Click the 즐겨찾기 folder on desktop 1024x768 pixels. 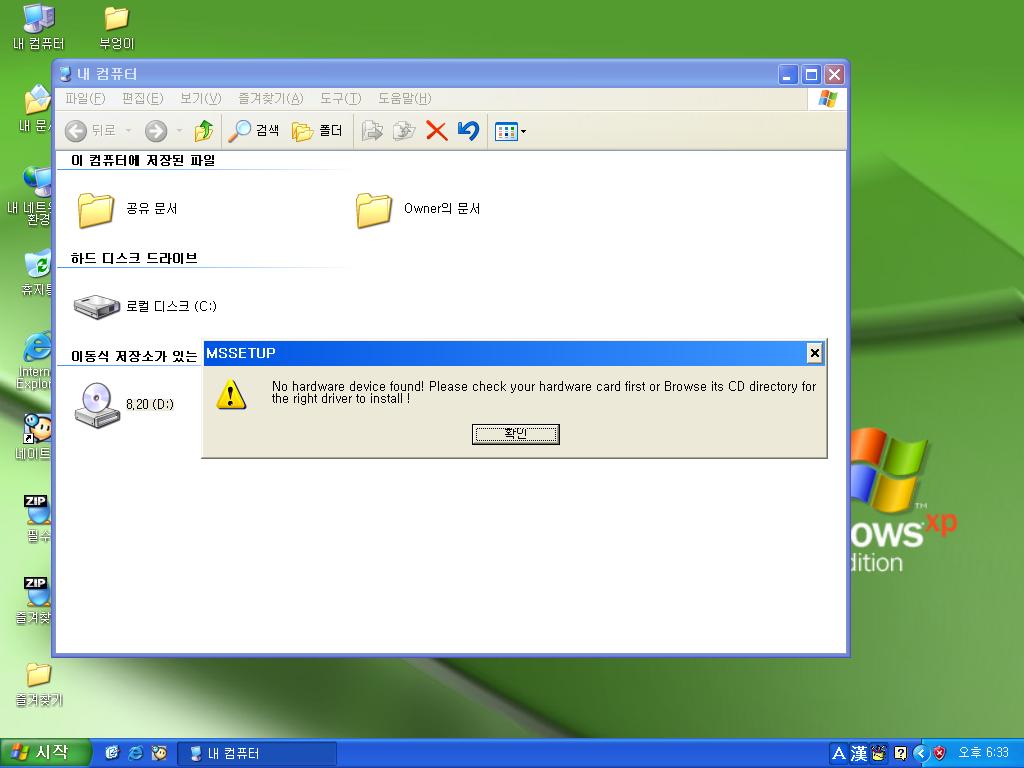point(39,684)
